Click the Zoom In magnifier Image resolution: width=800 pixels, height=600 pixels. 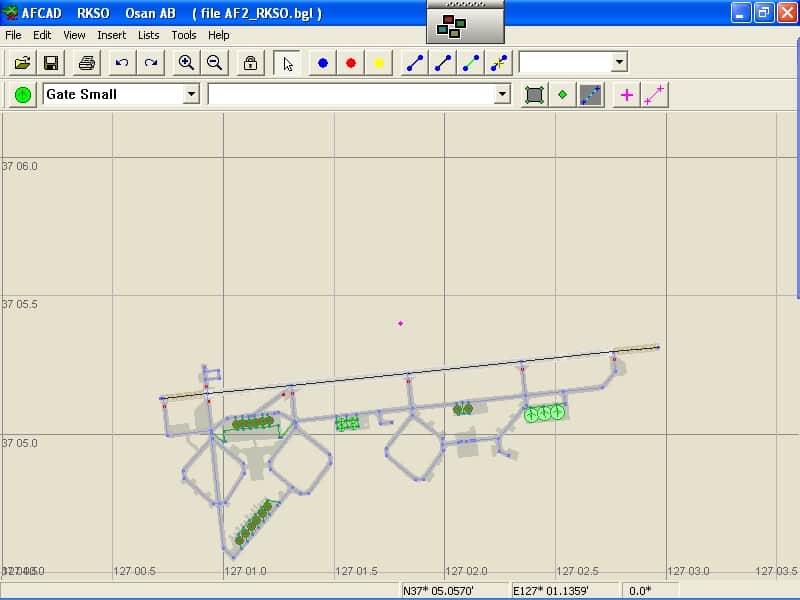pos(186,63)
